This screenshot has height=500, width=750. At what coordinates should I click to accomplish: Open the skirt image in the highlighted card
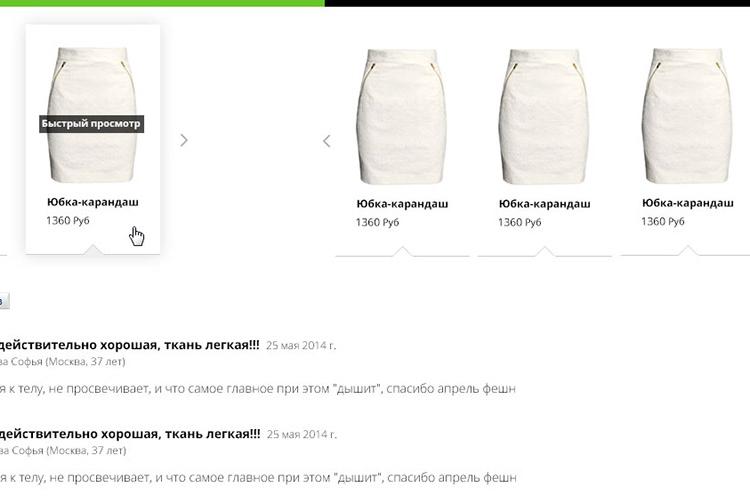[92, 115]
